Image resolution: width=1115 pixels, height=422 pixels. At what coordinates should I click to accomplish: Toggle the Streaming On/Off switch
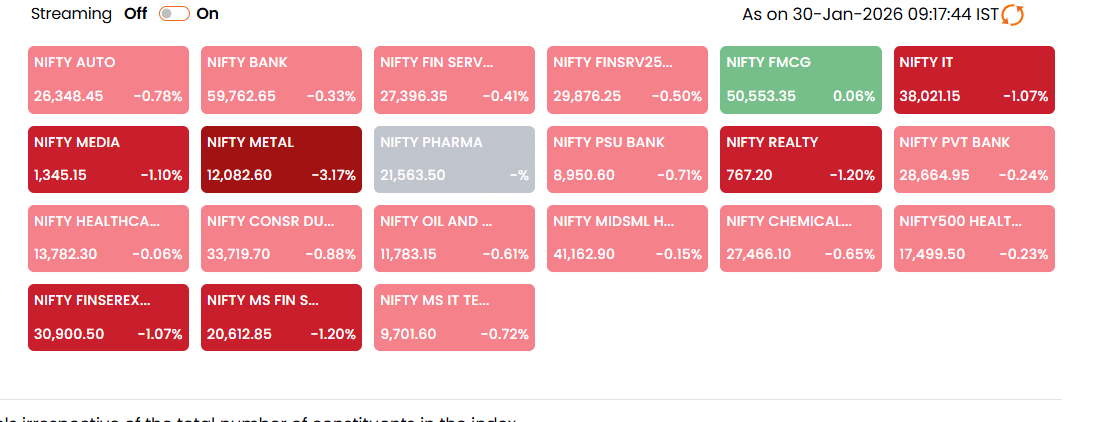(174, 14)
